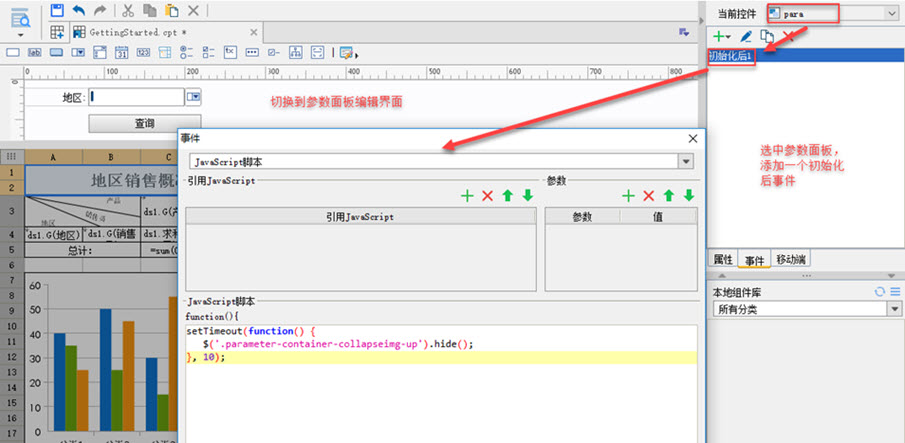This screenshot has width=905, height=443.
Task: Select the single checkbox widget tool
Action: pyautogui.click(x=274, y=52)
